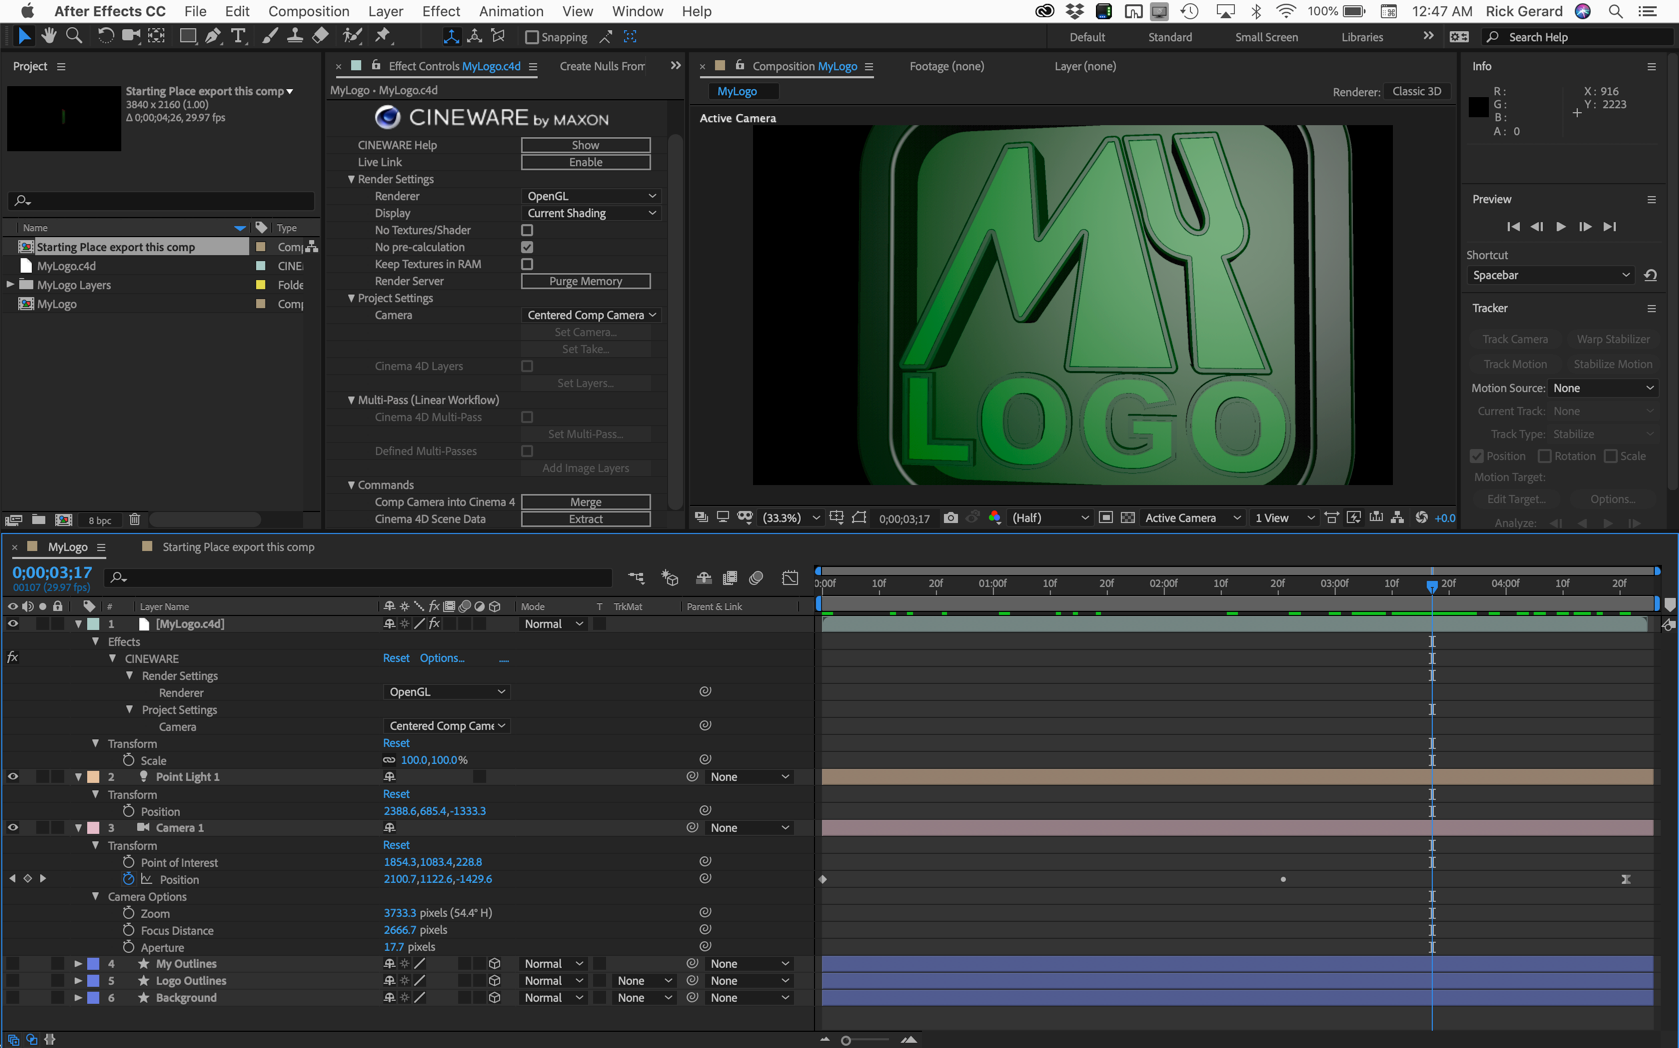Open Active Camera view dropdown
1679x1048 pixels.
1192,518
